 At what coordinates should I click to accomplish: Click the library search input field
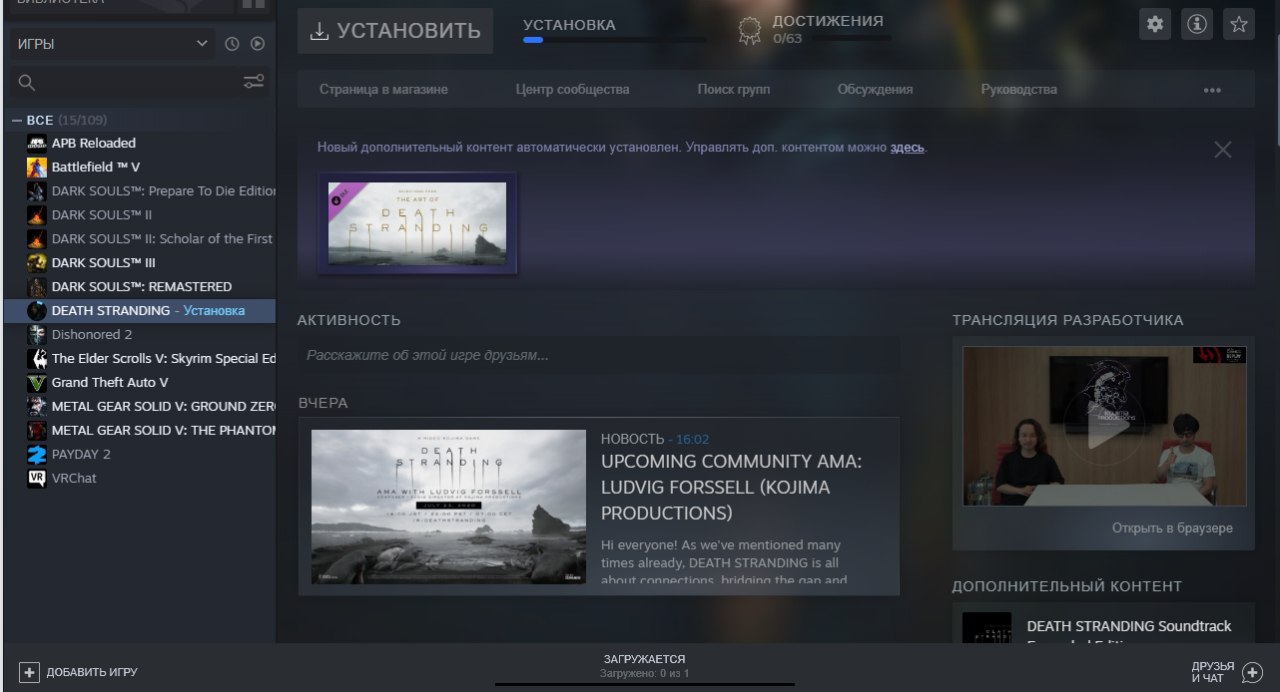coord(138,83)
